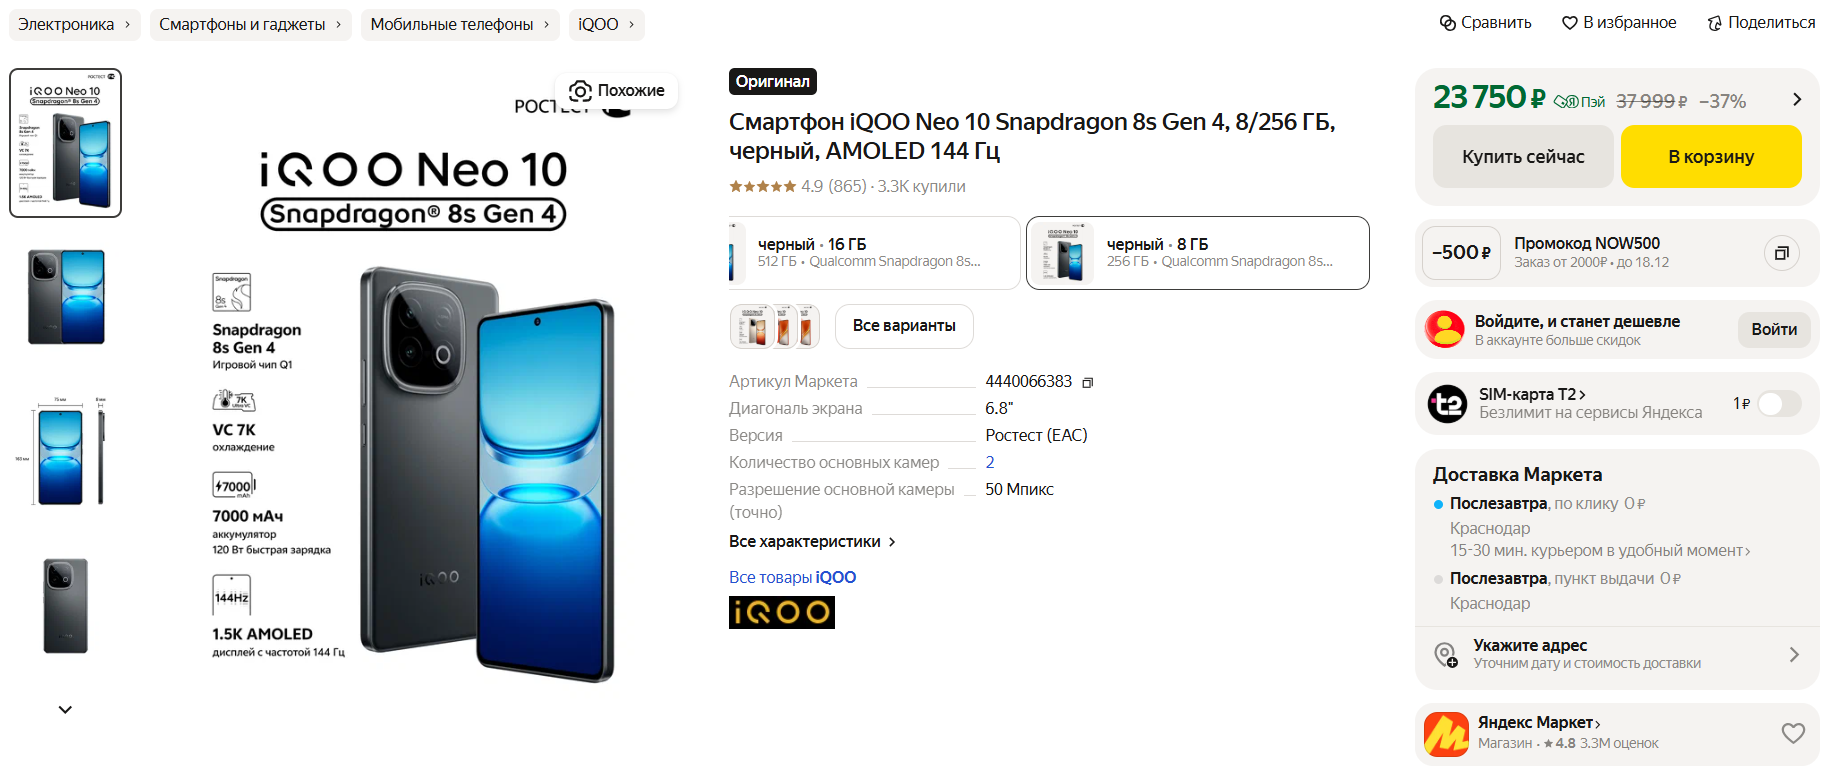Image resolution: width=1829 pixels, height=775 pixels.
Task: Favorite the Яндекс Маркет store heart
Action: click(x=1793, y=733)
